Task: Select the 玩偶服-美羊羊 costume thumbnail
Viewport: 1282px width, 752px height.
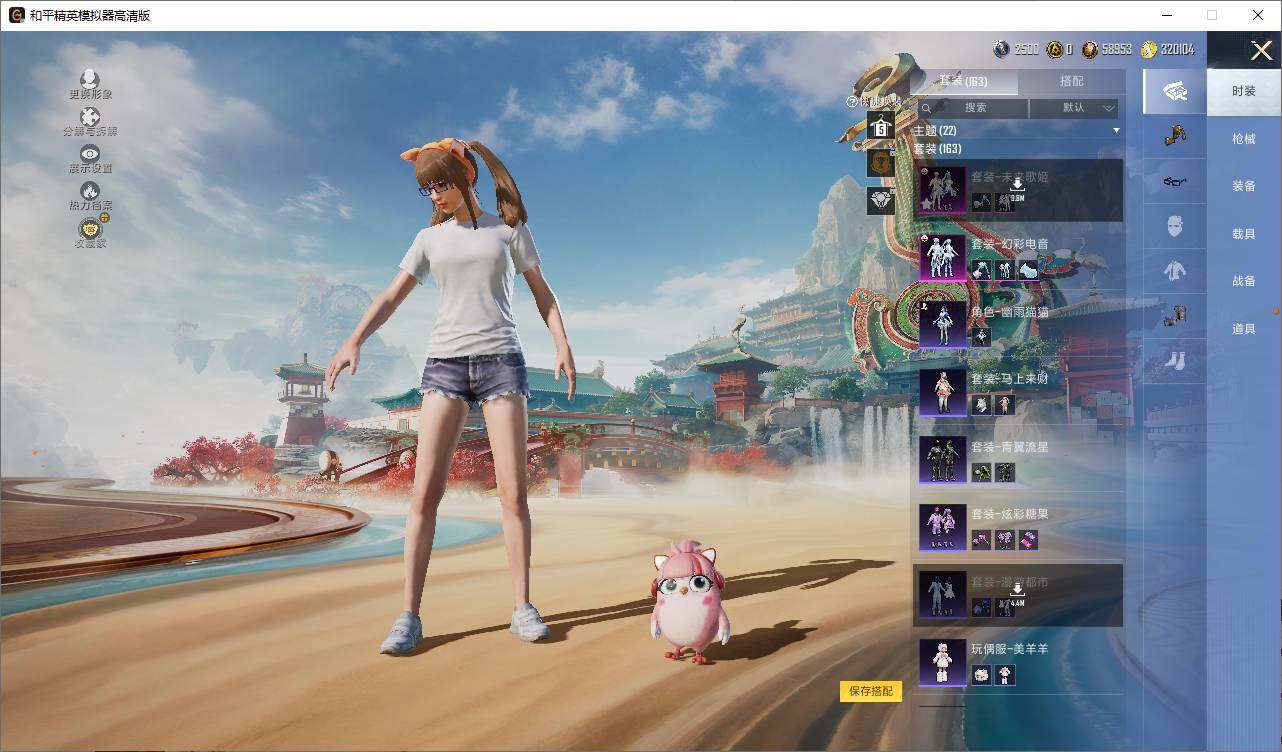Action: pyautogui.click(x=942, y=662)
